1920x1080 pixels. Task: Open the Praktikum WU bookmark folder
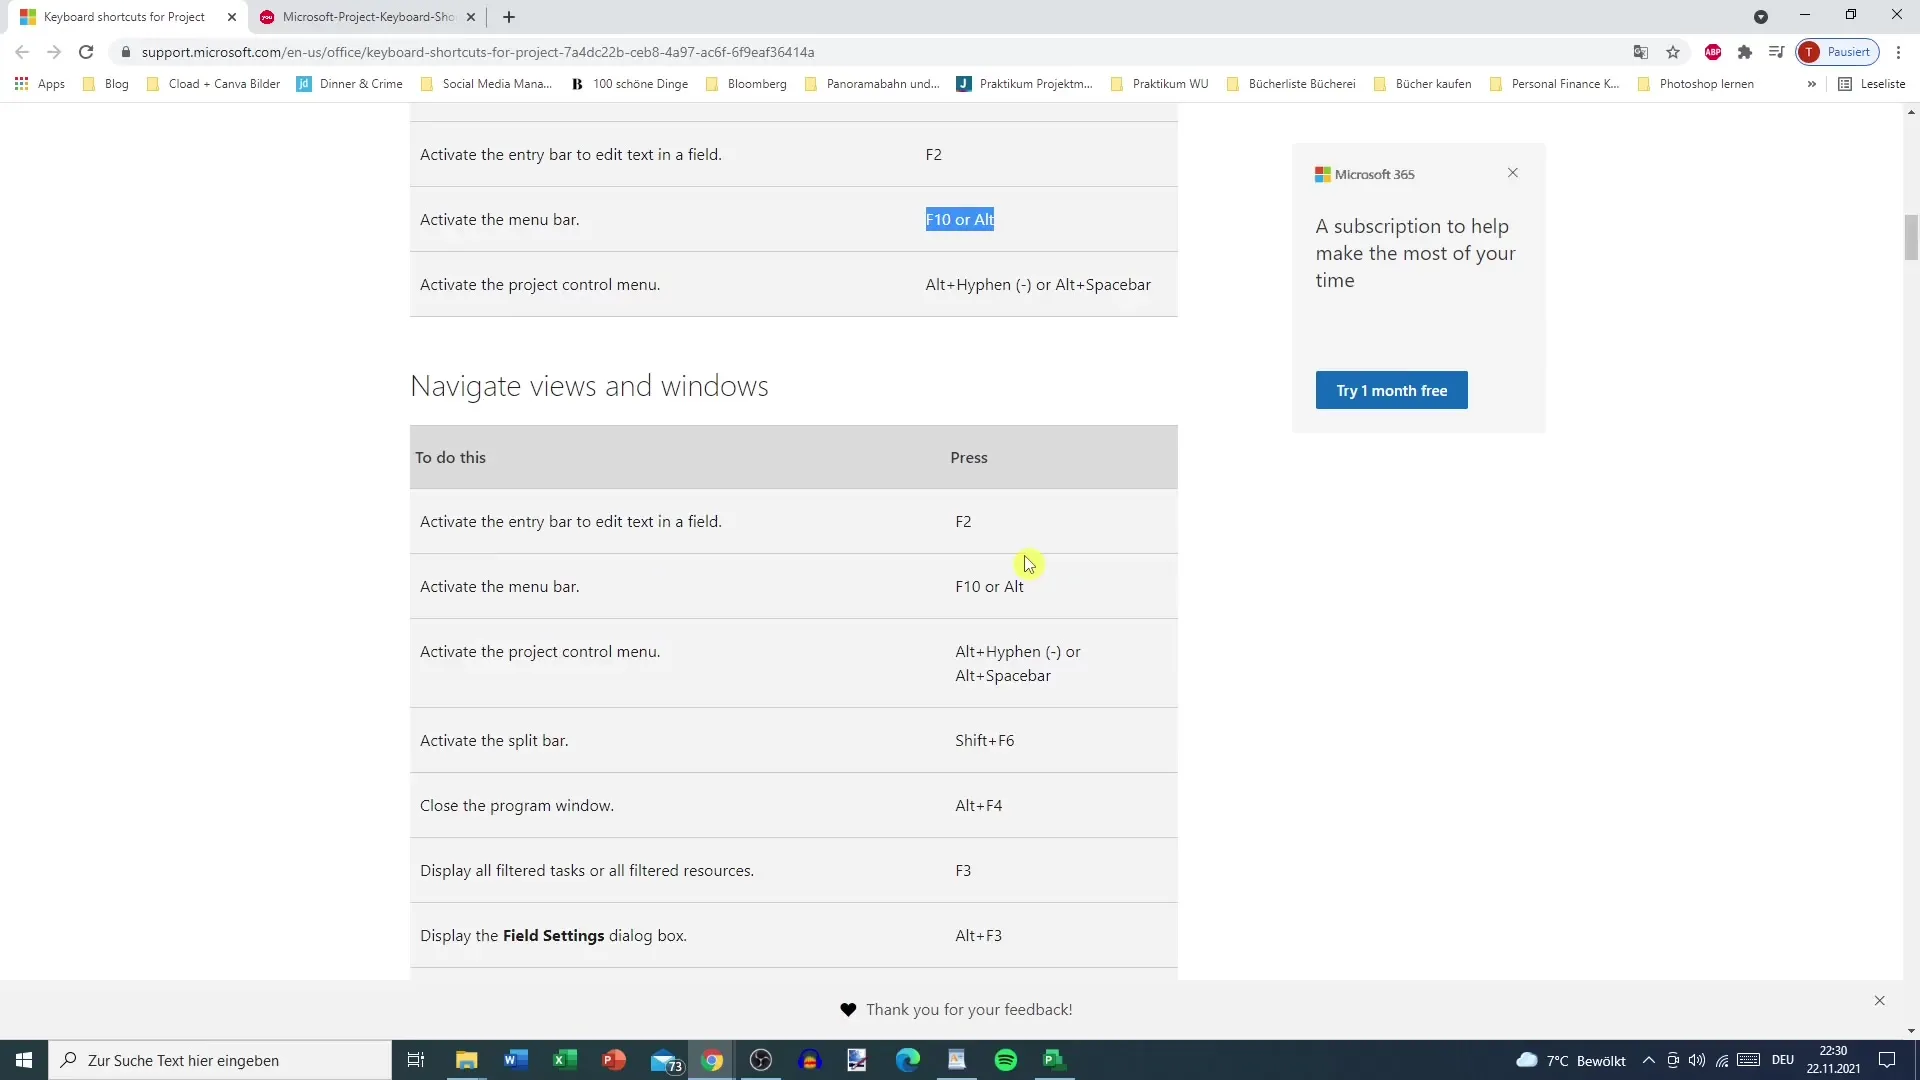[1160, 84]
